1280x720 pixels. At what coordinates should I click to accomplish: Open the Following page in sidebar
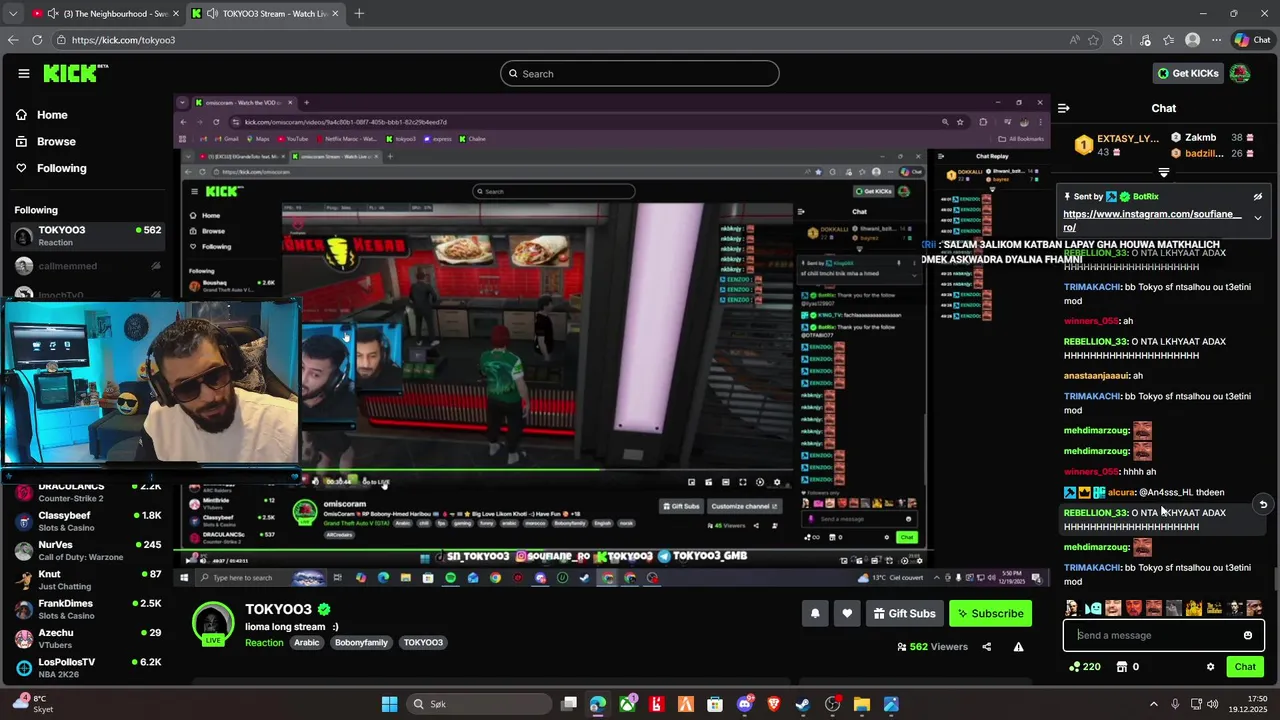[x=61, y=168]
